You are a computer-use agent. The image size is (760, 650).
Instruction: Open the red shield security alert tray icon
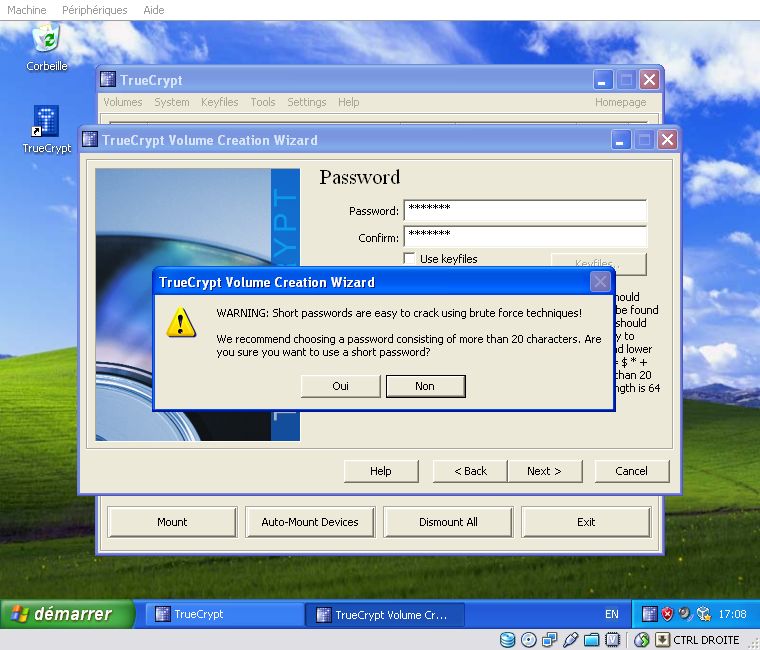667,614
